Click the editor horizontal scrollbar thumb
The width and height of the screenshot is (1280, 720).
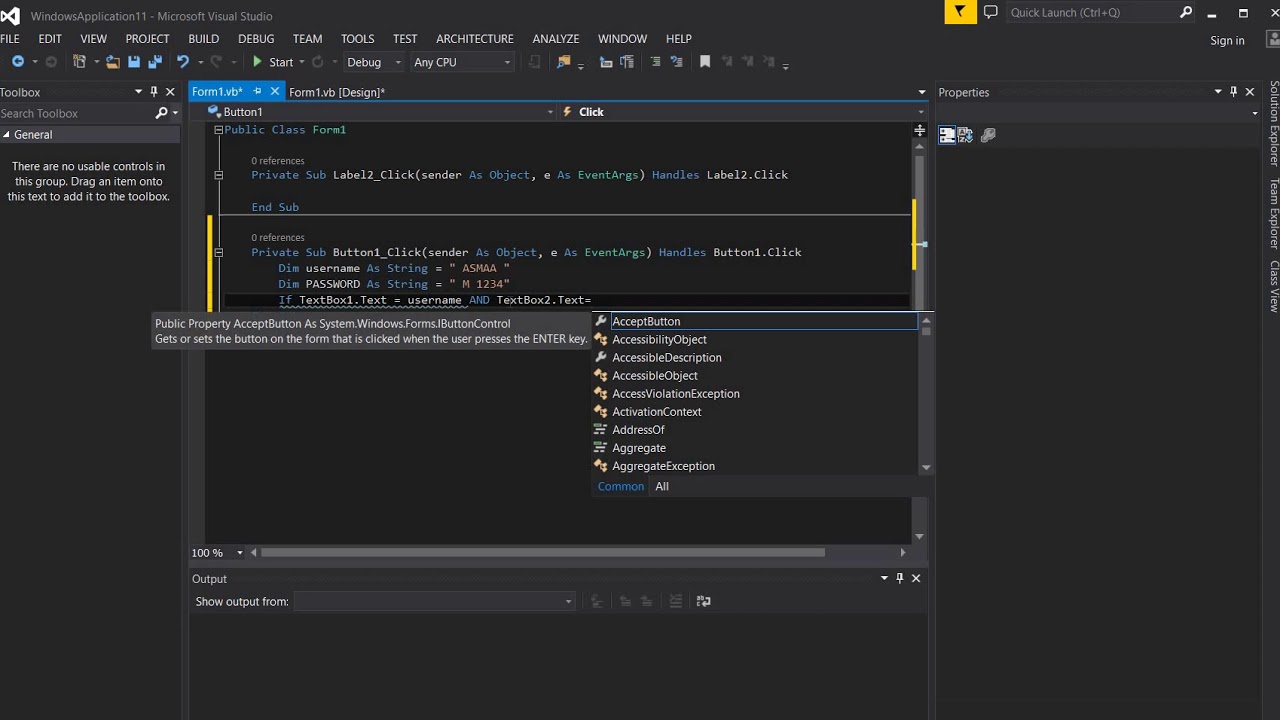pyautogui.click(x=543, y=552)
